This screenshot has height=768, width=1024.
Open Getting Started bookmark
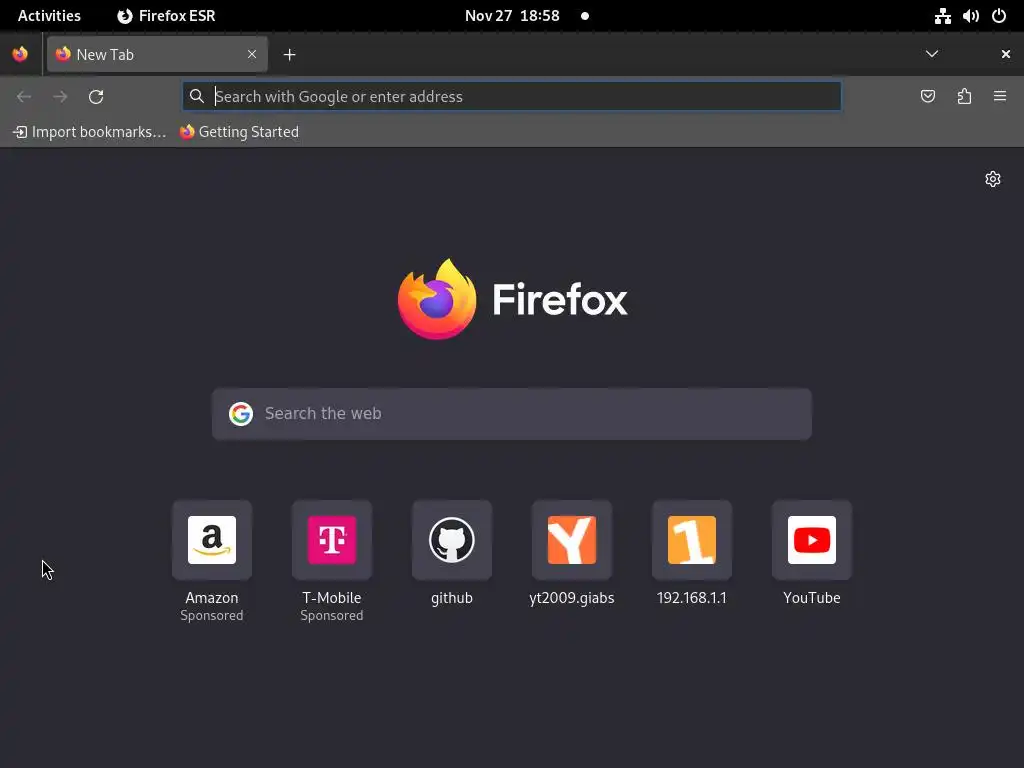239,132
